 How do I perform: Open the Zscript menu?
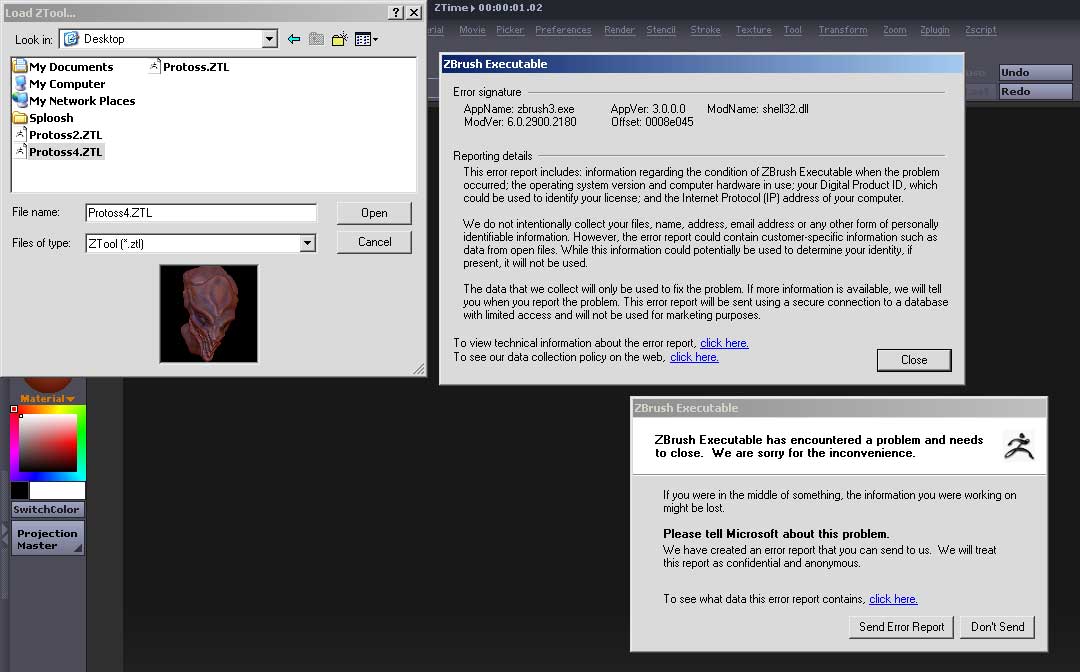click(x=980, y=30)
